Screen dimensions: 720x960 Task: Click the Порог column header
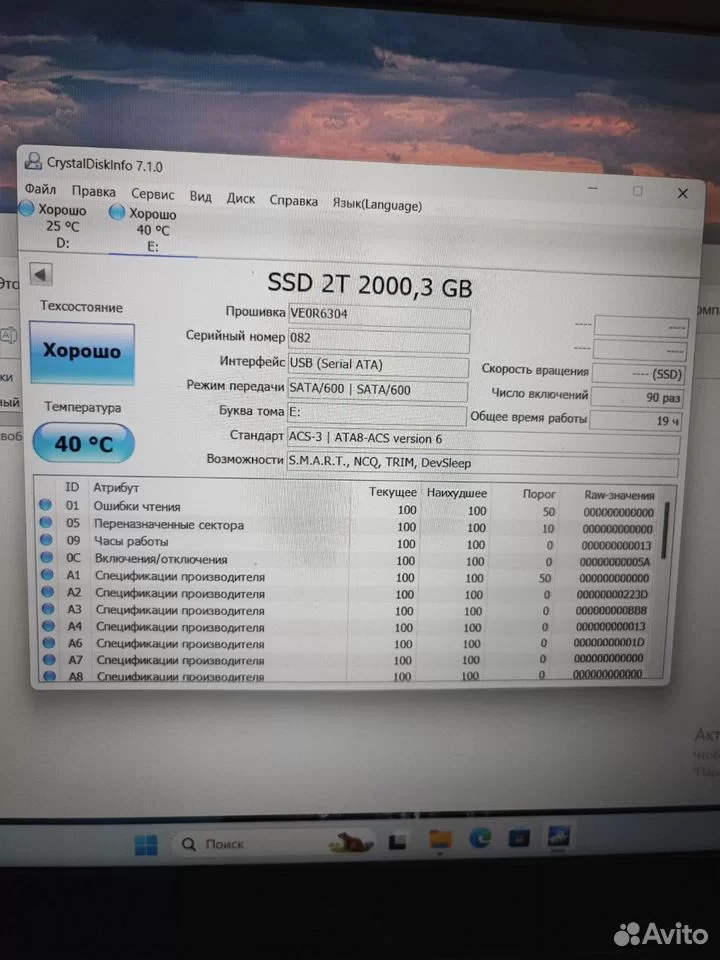539,493
